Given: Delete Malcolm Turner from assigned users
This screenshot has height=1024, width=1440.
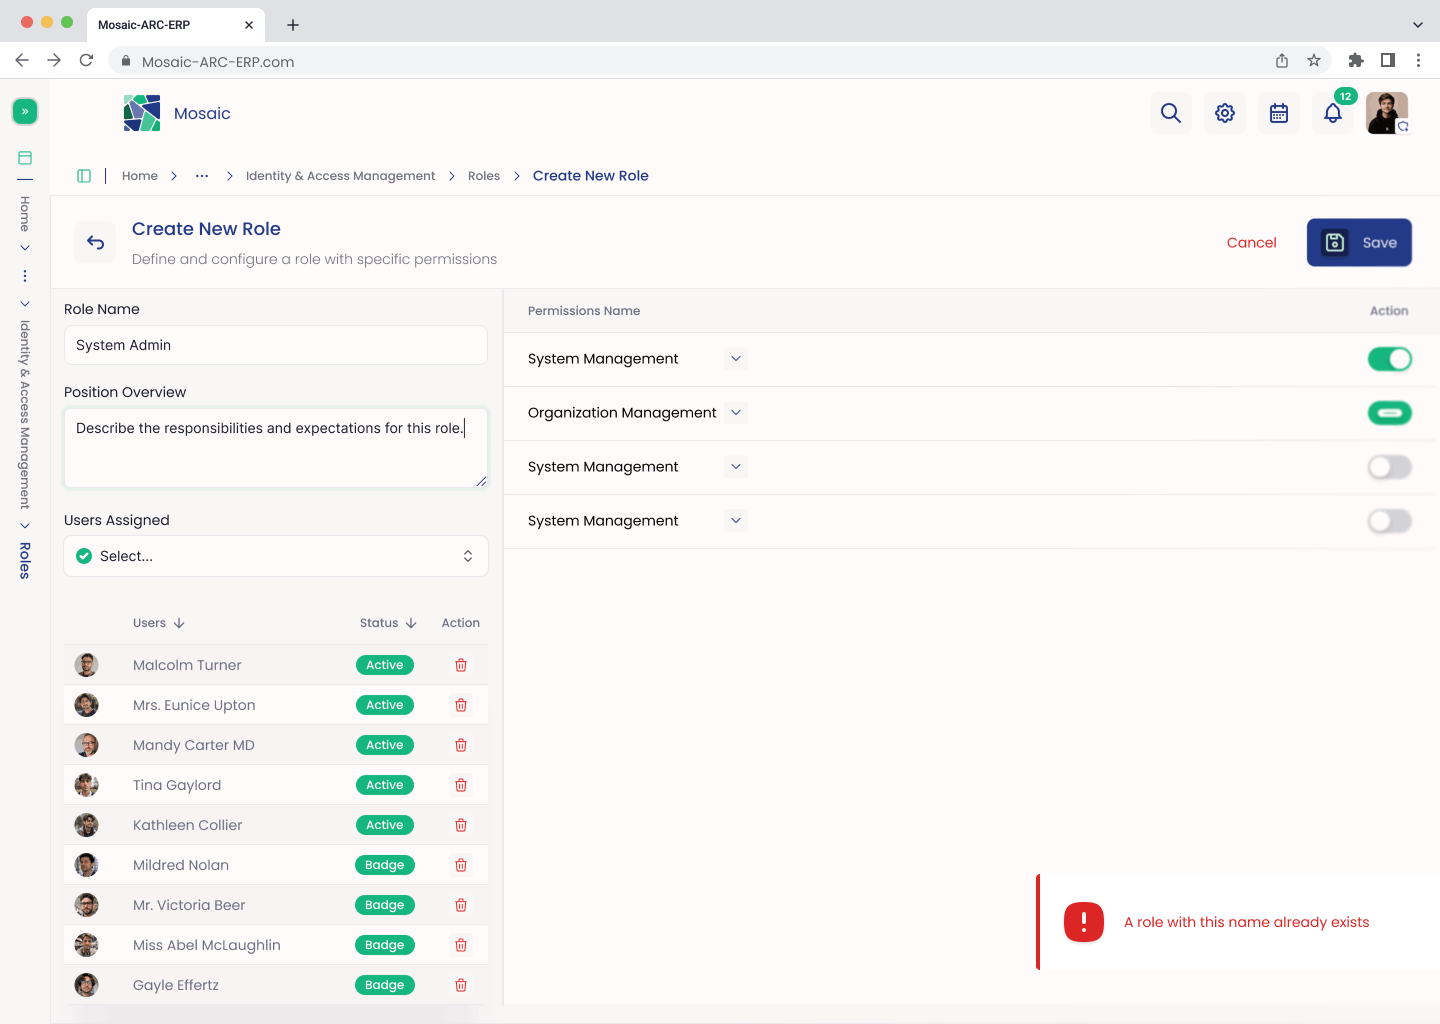Looking at the screenshot, I should pos(461,665).
